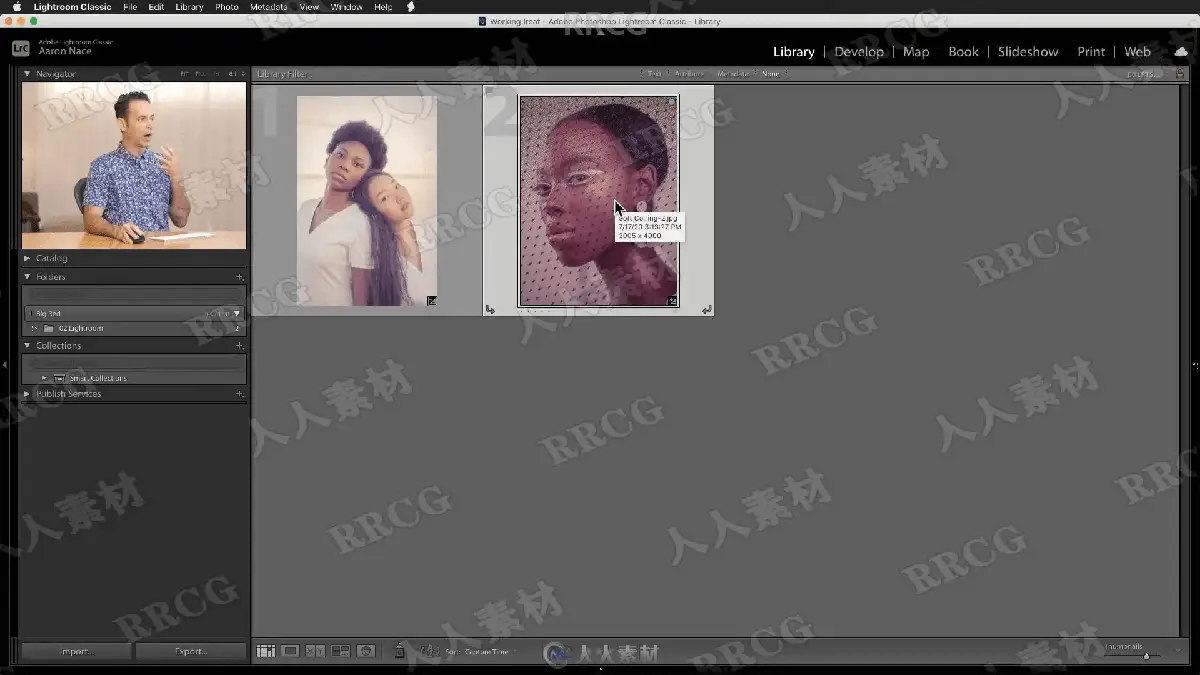Select the Library module tab
This screenshot has height=675, width=1200.
(794, 52)
